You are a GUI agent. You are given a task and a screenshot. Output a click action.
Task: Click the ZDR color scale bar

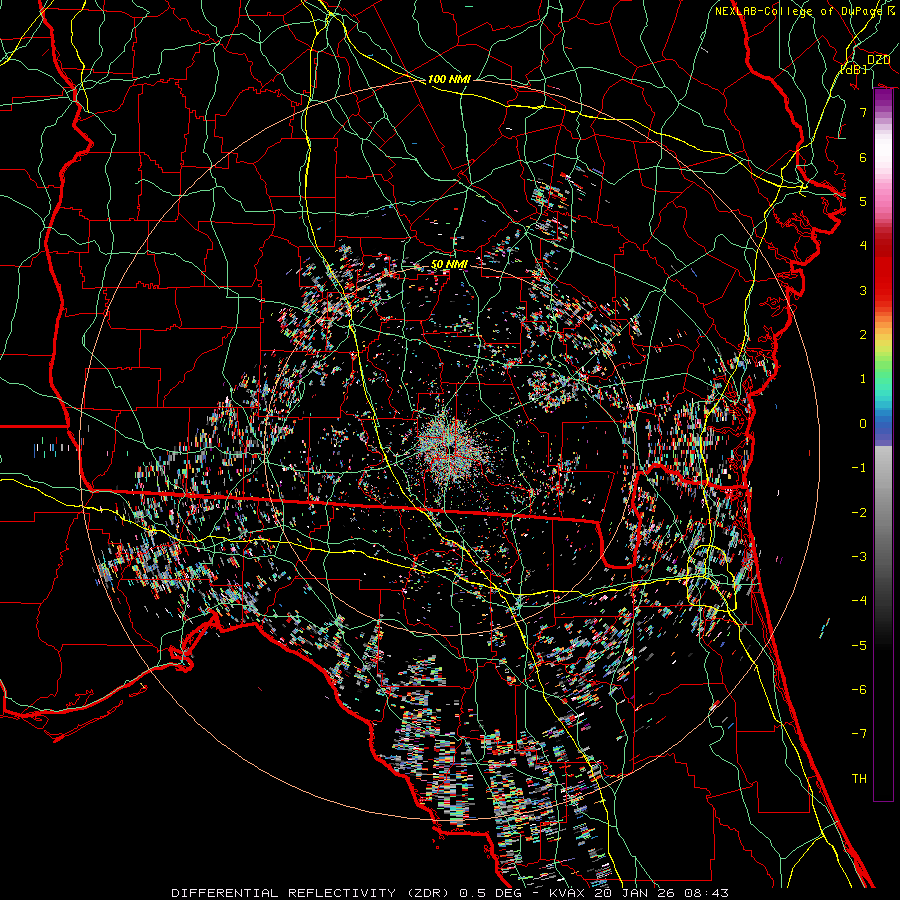pos(883,445)
